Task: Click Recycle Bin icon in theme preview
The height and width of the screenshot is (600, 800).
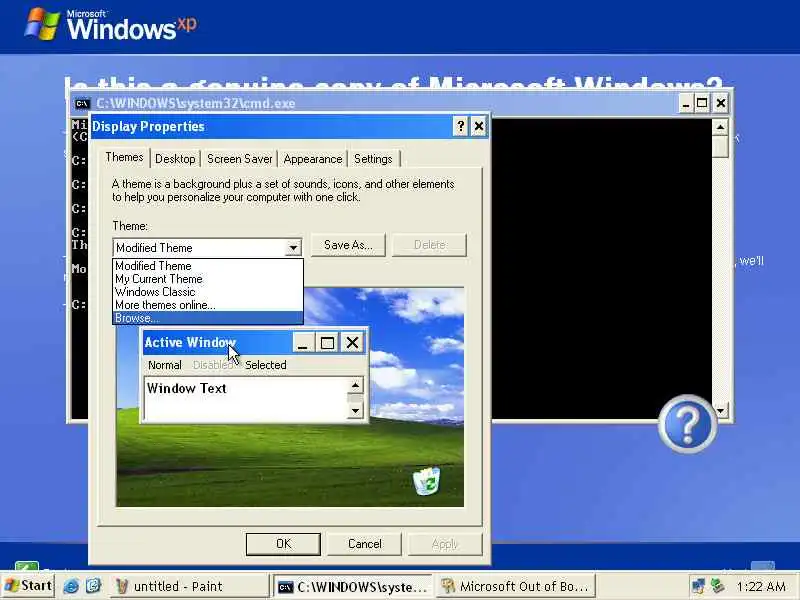Action: pyautogui.click(x=427, y=481)
